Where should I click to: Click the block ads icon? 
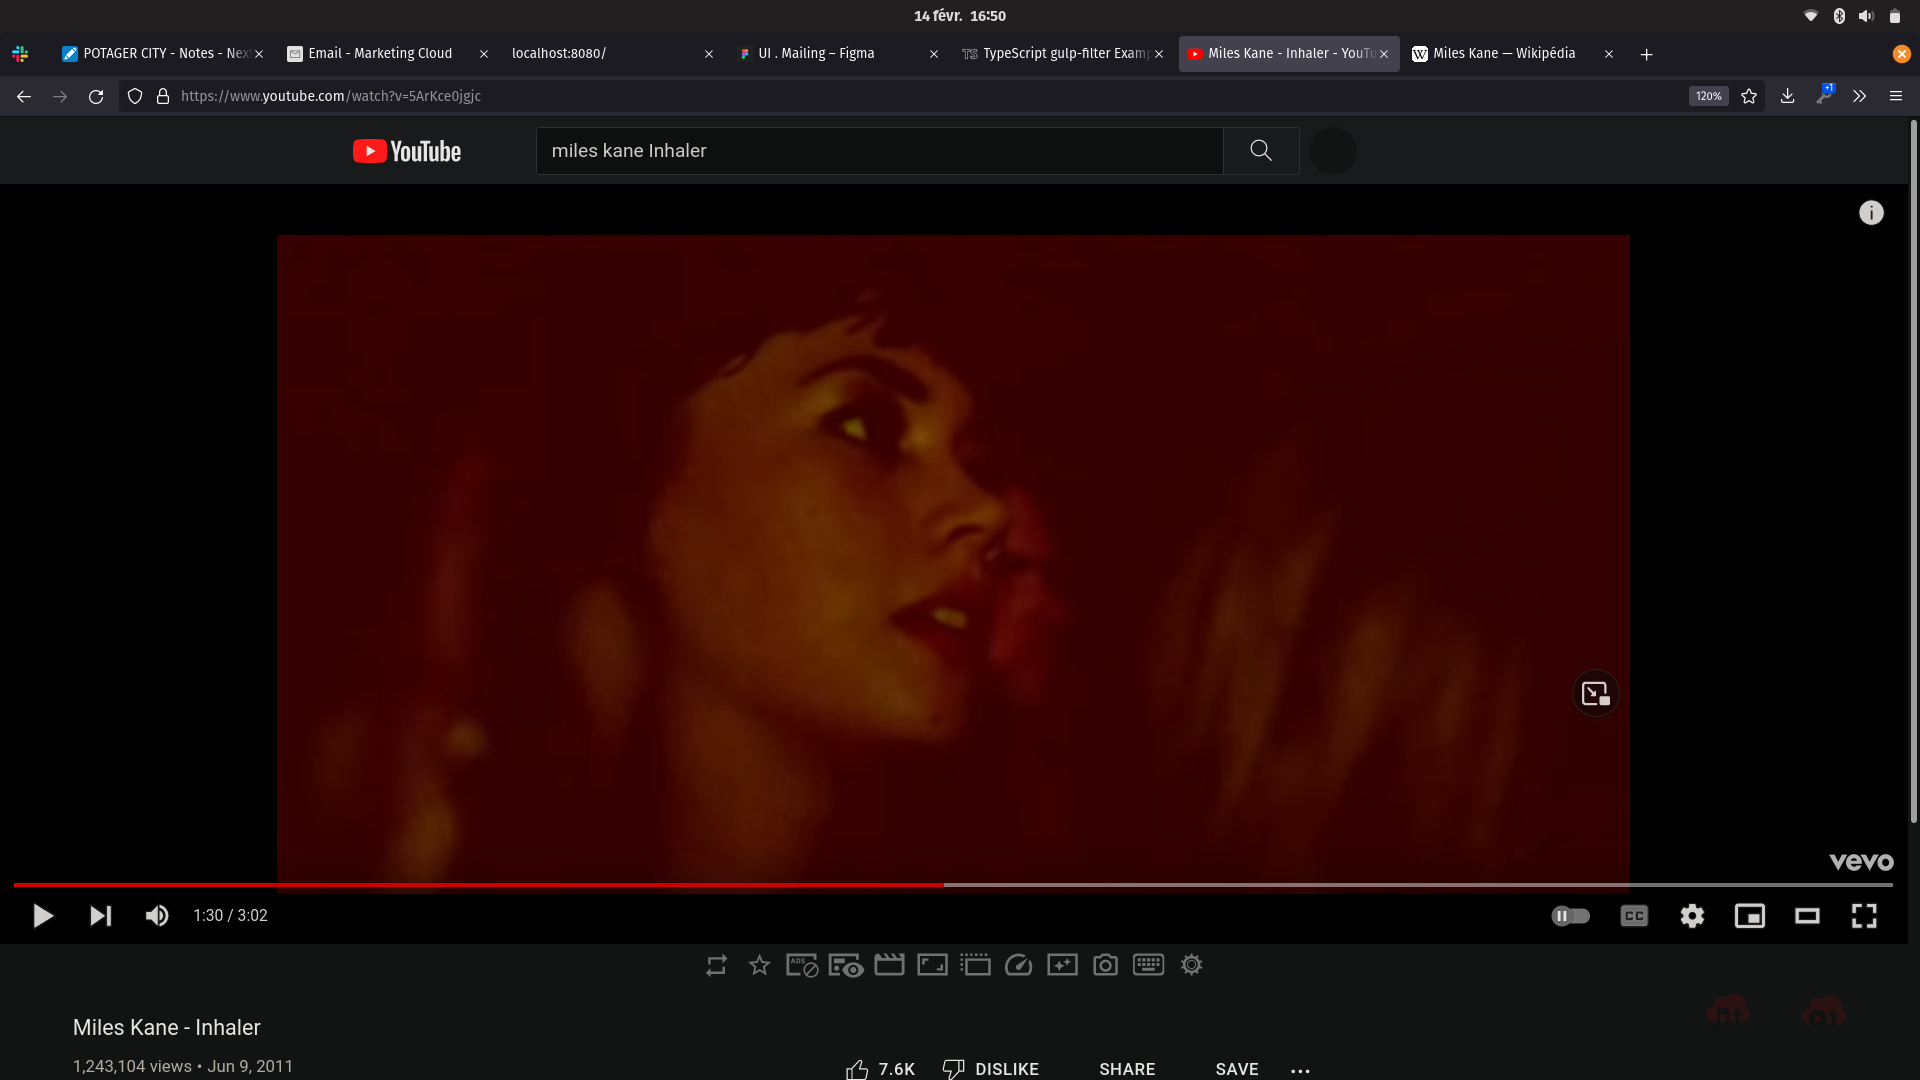[x=802, y=965]
